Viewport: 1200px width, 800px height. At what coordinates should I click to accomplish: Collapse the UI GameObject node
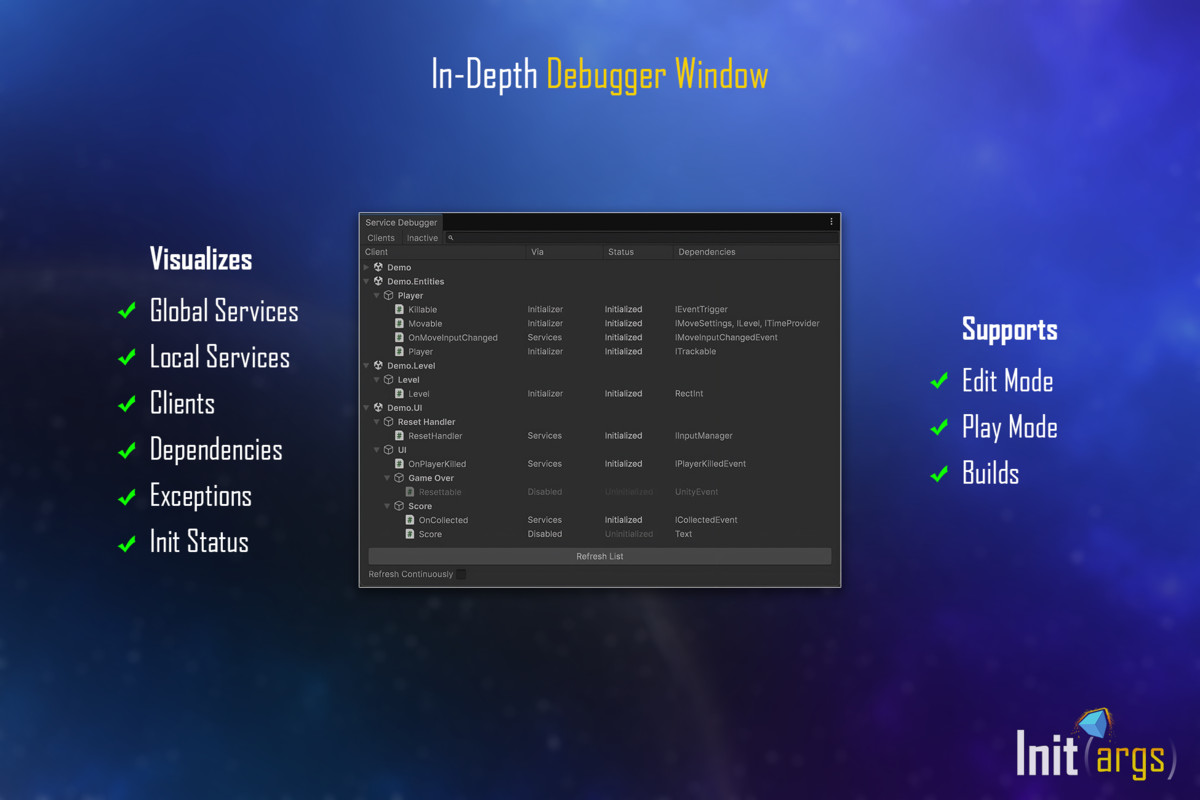click(378, 449)
